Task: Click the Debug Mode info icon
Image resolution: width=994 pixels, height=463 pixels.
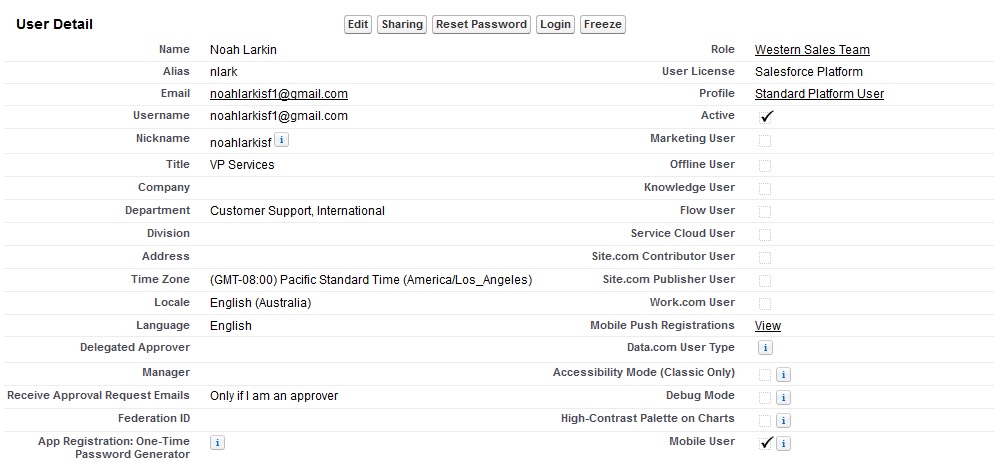Action: (x=784, y=397)
